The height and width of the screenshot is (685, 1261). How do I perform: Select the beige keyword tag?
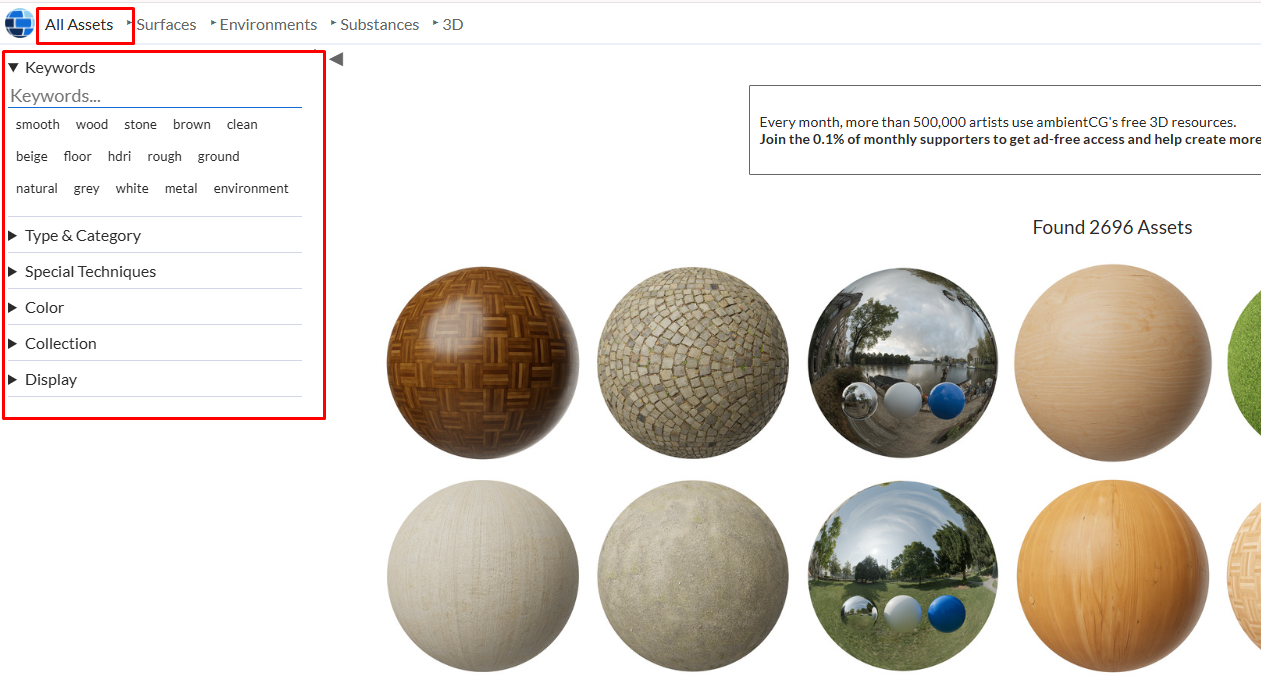[x=32, y=156]
